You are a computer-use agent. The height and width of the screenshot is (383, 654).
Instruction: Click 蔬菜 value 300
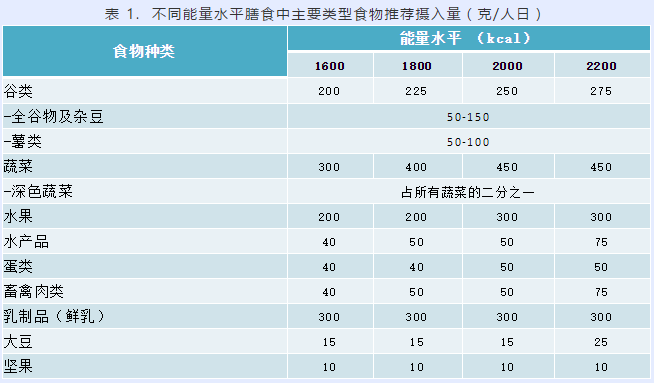[x=329, y=167]
